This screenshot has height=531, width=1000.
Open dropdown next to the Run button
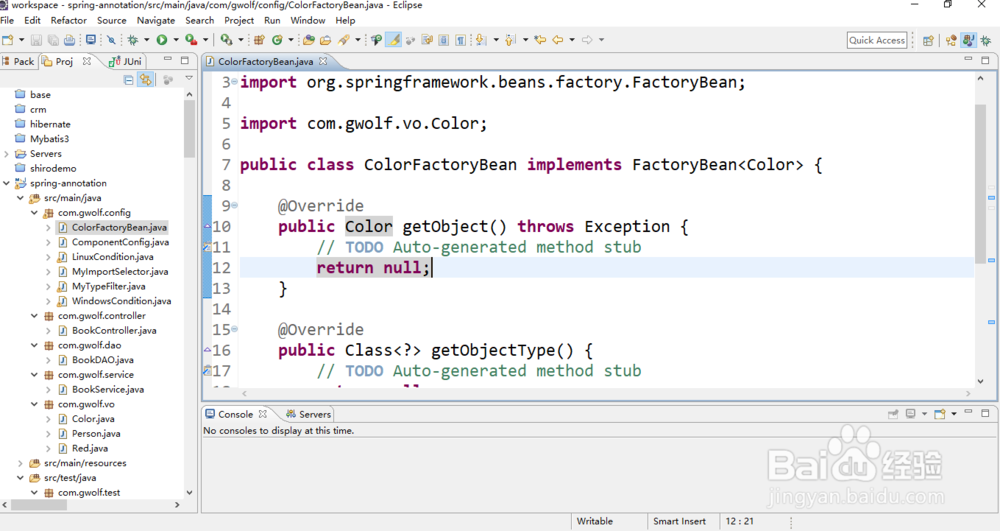[x=176, y=40]
